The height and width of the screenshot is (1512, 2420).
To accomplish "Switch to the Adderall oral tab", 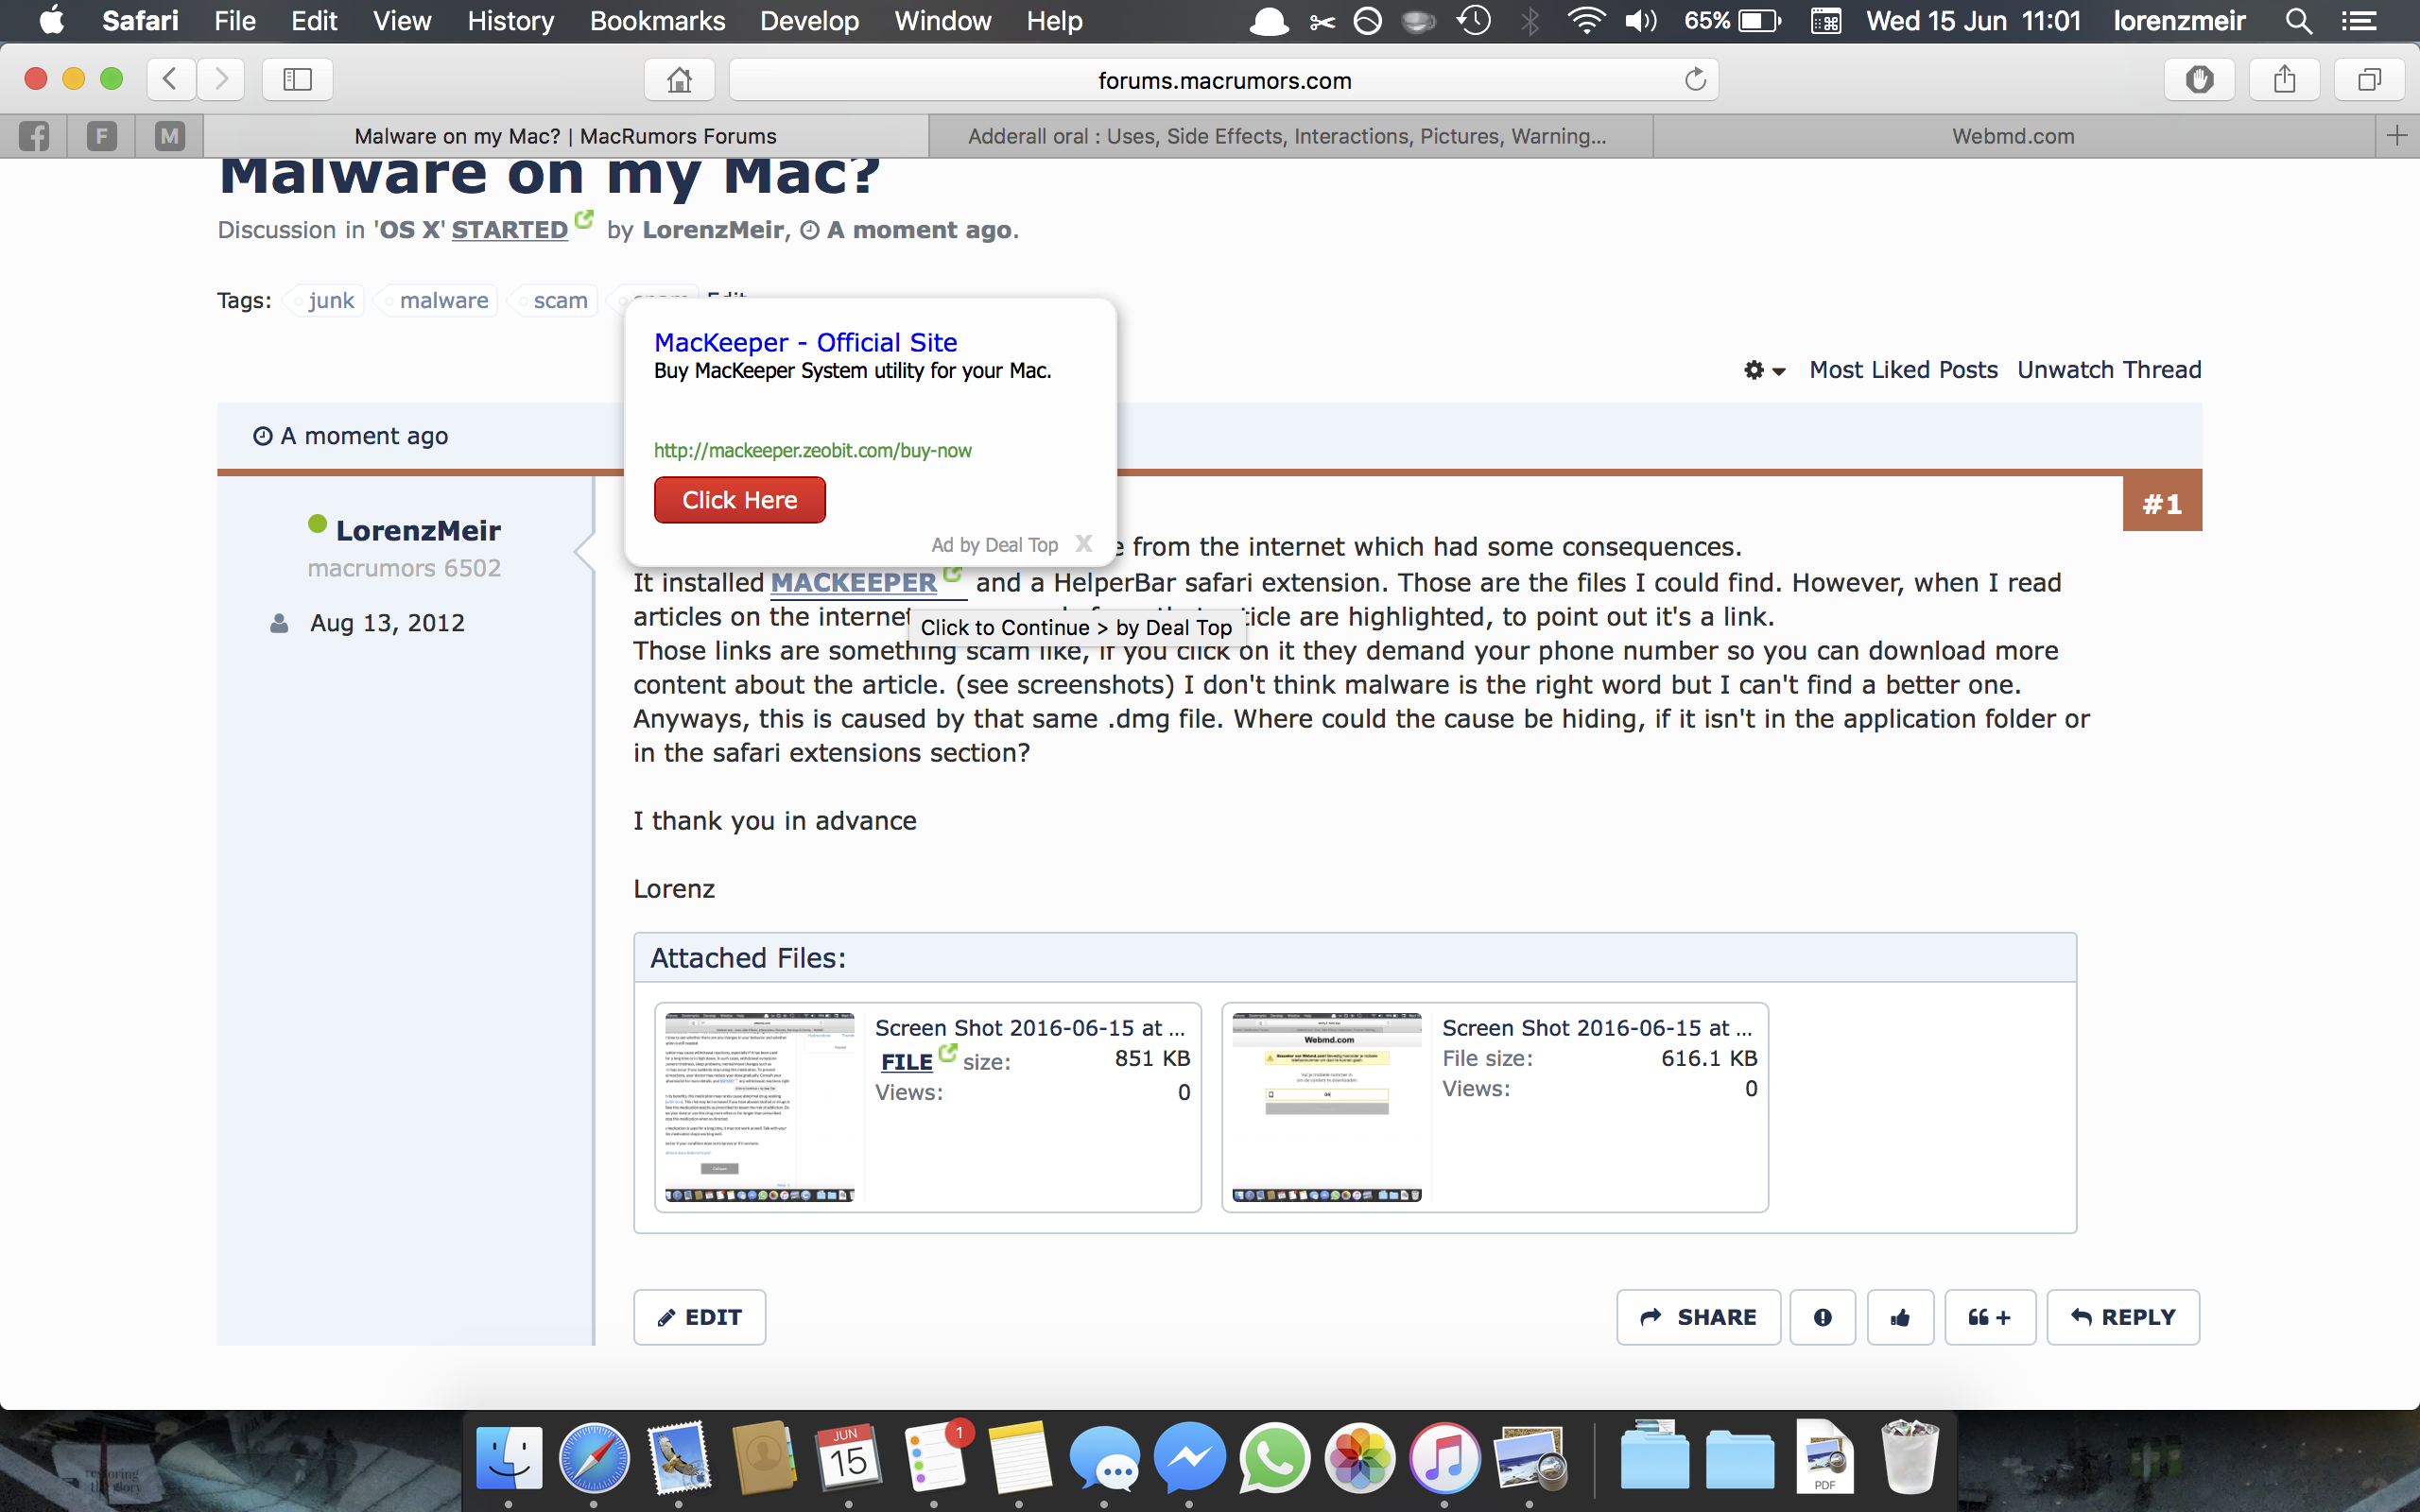I will pos(1290,136).
